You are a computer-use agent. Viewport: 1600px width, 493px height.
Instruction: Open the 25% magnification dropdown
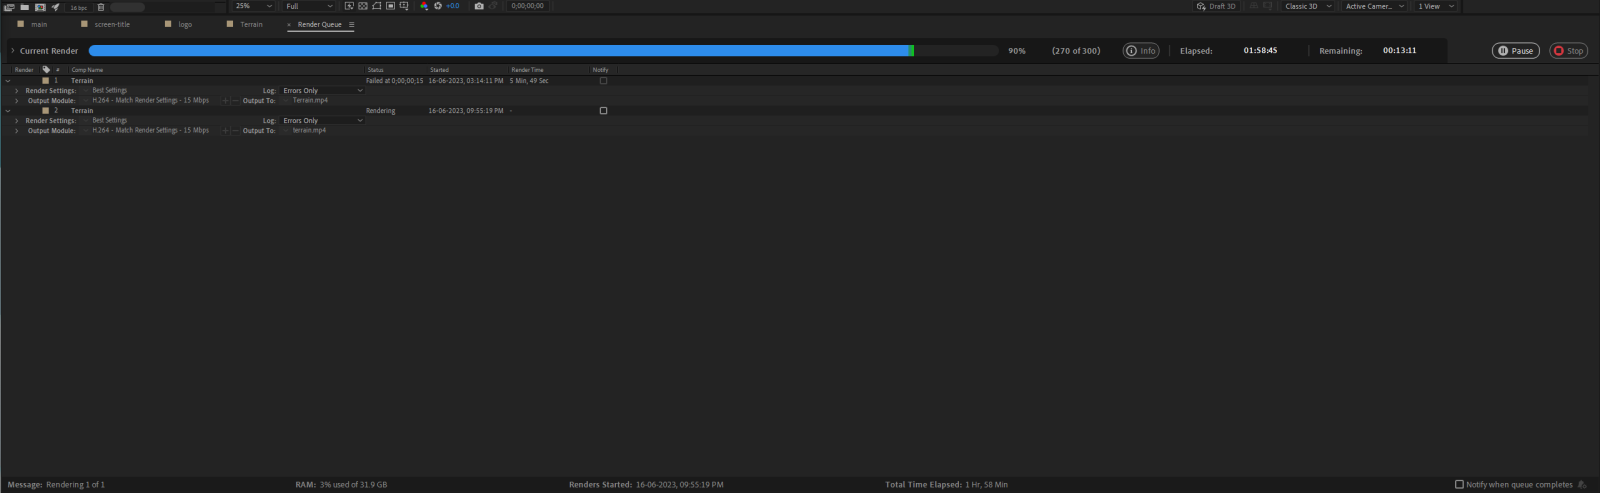(253, 6)
